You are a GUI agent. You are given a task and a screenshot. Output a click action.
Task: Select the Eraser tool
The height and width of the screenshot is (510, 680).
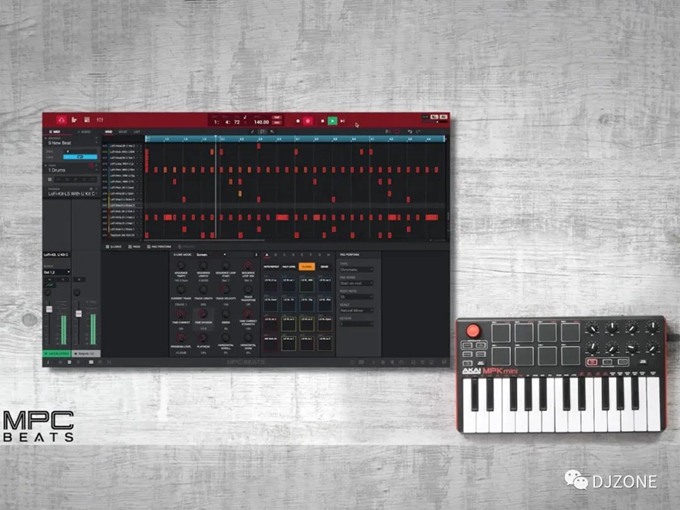pos(272,131)
